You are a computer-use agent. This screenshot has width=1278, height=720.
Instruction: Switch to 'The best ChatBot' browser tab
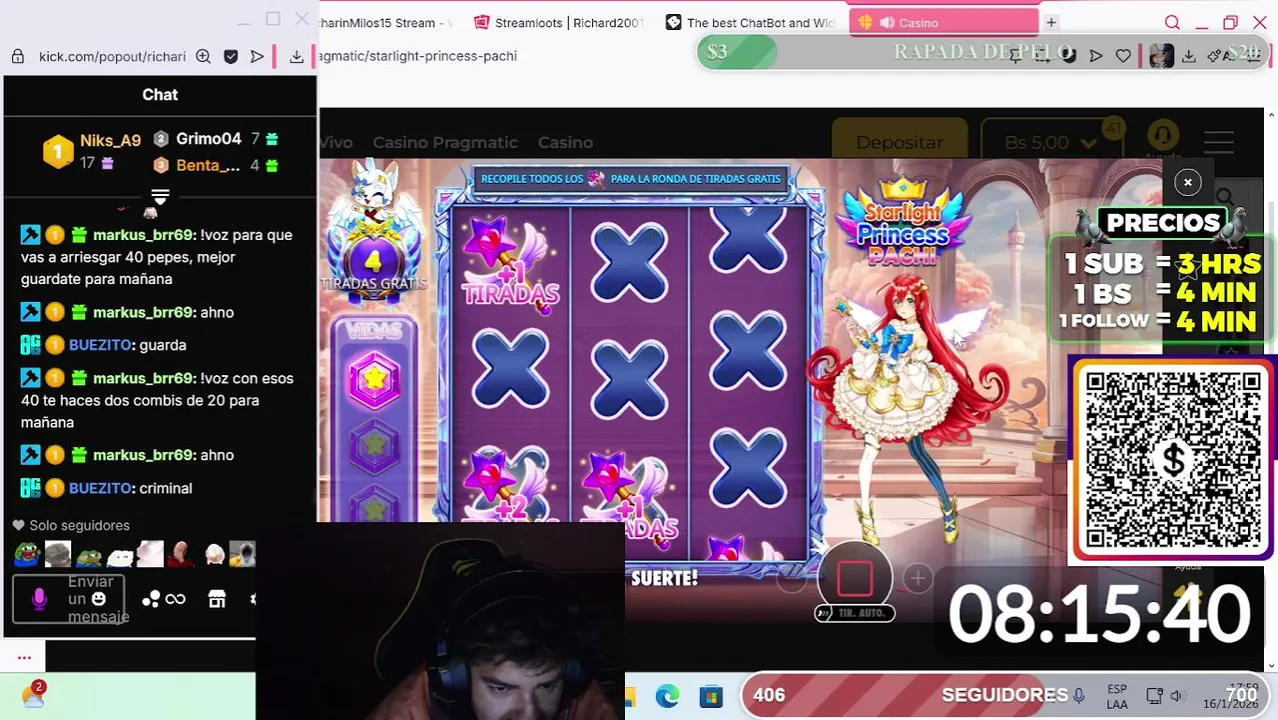click(750, 22)
